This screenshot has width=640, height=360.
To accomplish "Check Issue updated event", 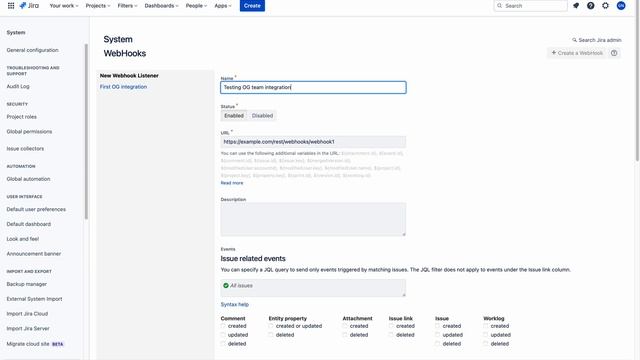I will [438, 335].
